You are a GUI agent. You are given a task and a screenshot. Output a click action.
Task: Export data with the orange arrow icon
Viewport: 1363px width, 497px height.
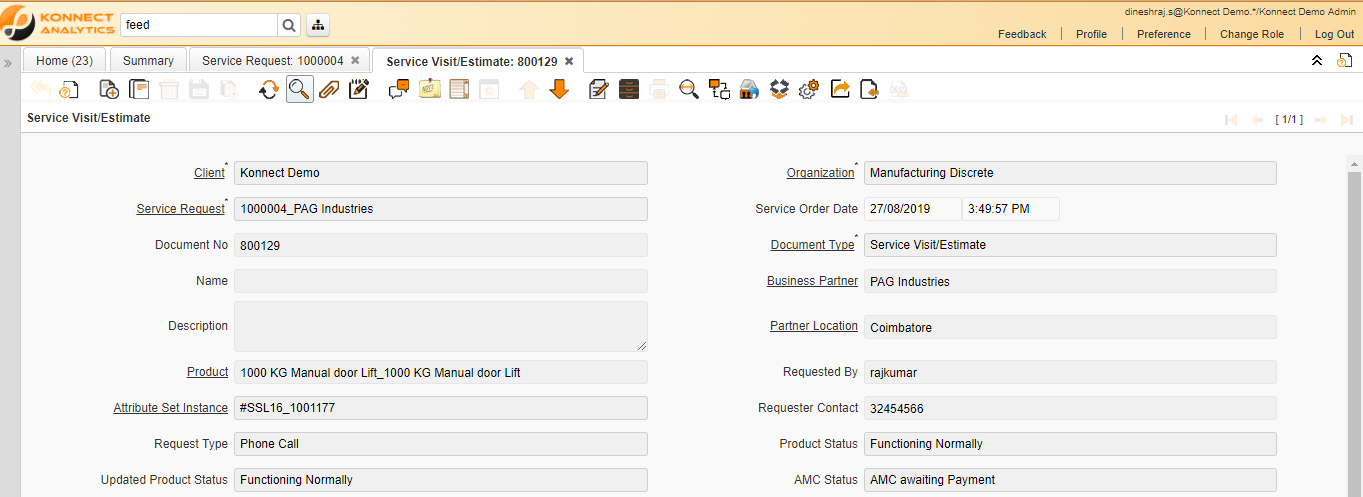(840, 89)
